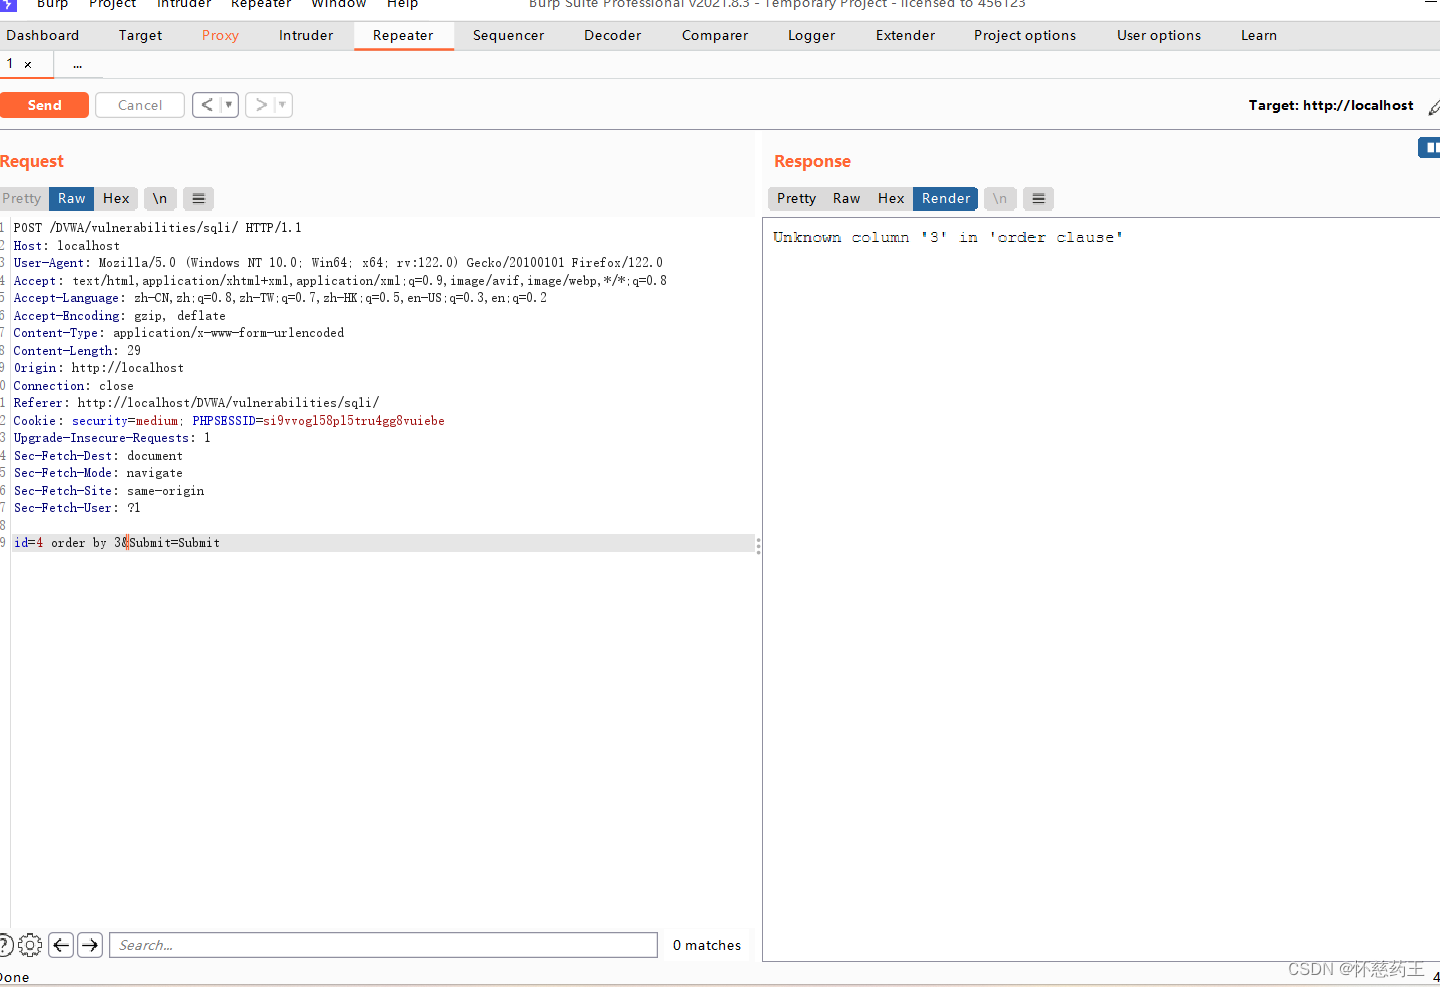Viewport: 1440px width, 987px height.
Task: Open the Intruder menu in menu bar
Action: (184, 4)
